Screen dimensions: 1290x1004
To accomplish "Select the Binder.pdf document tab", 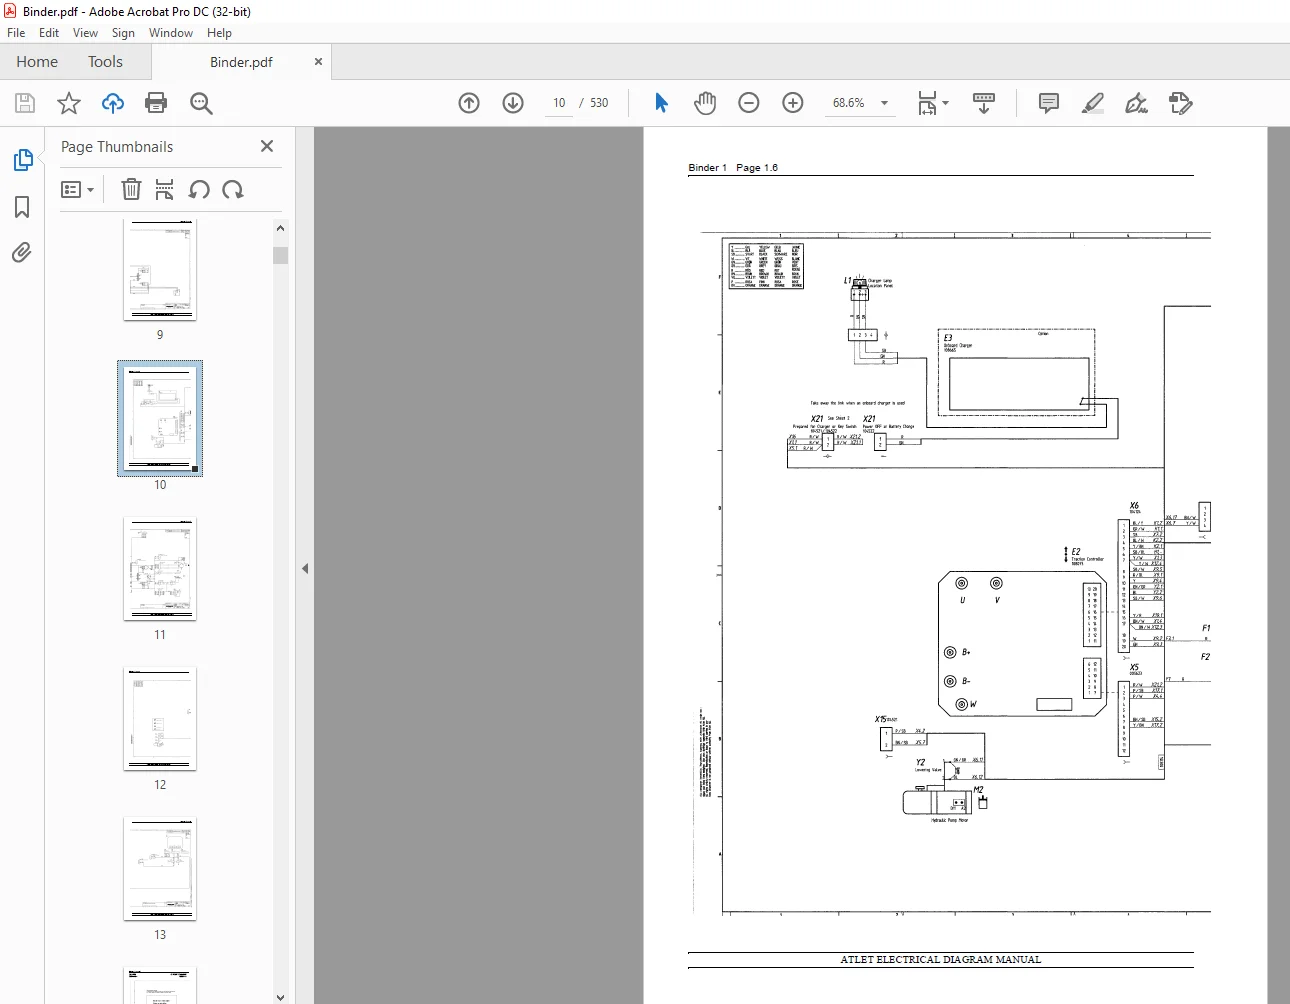I will coord(241,62).
